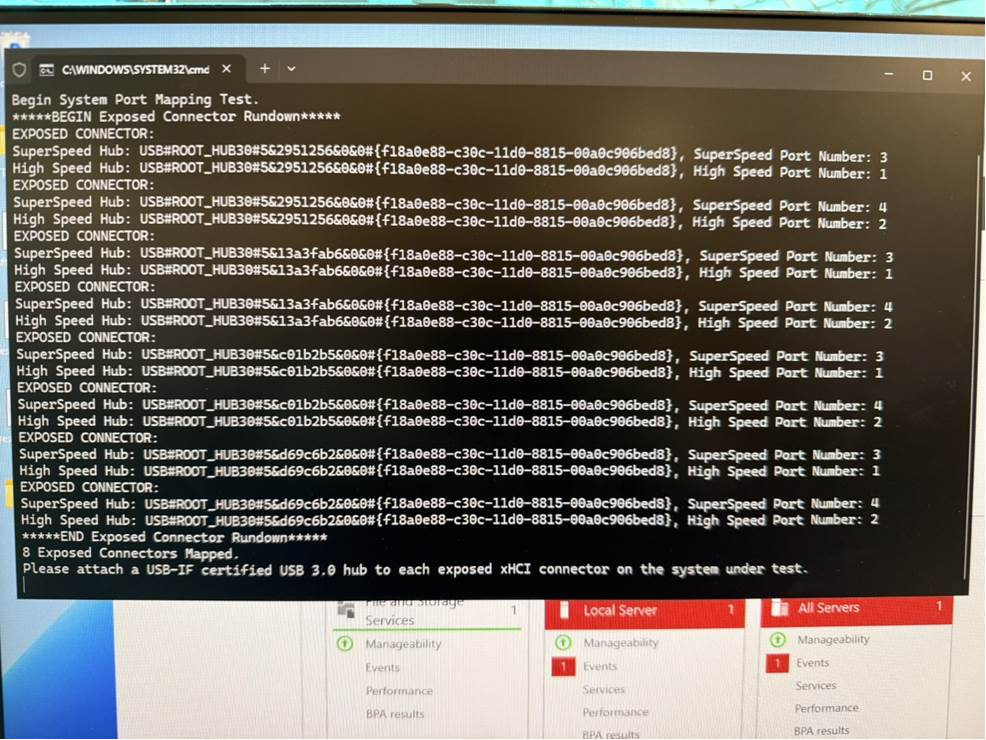This screenshot has height=740, width=986.
Task: Click the shield icon in the terminal title bar
Action: click(x=19, y=69)
